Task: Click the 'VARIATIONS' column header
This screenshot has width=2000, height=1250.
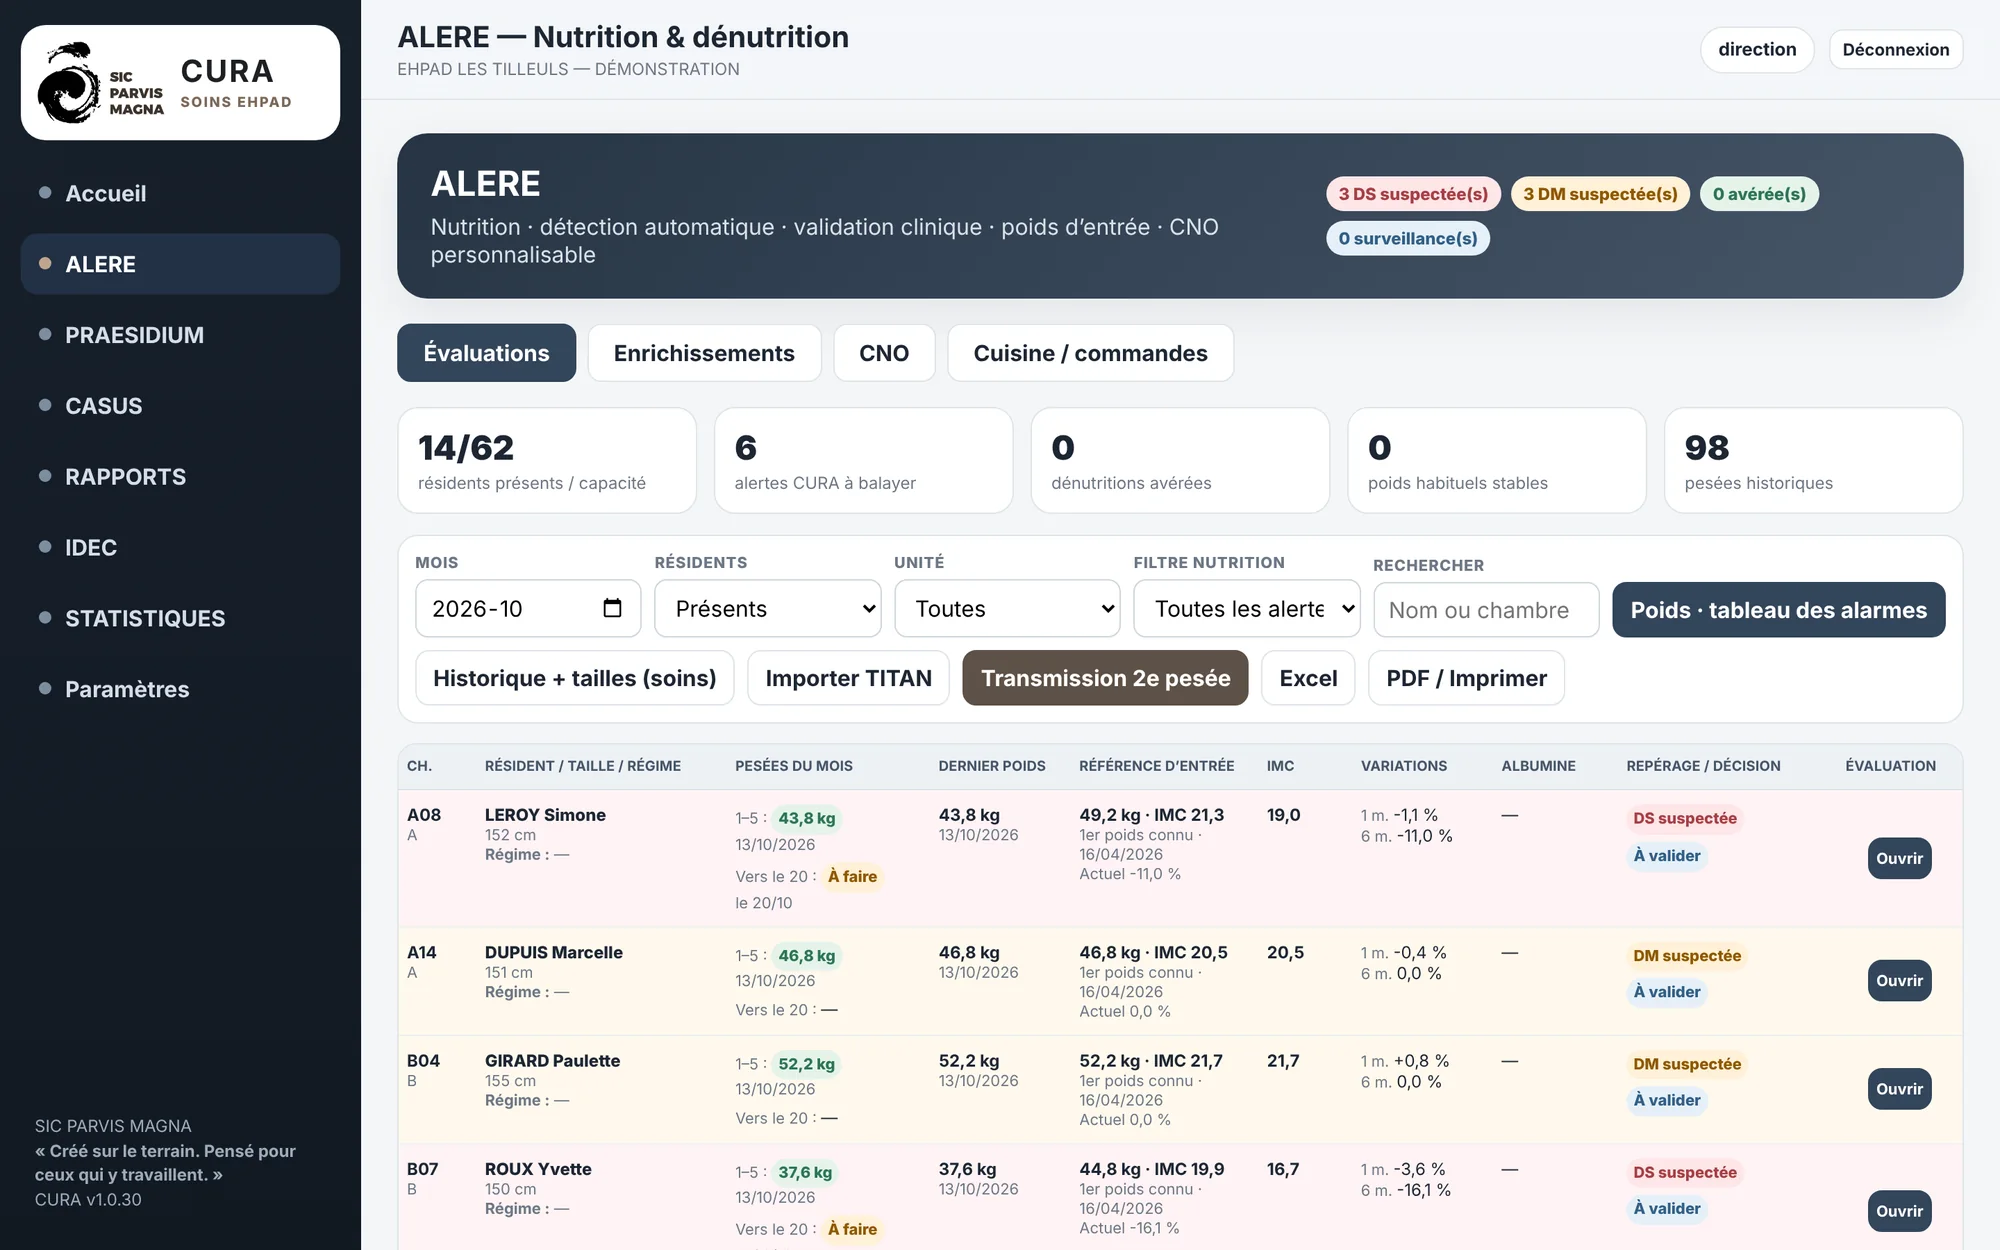Action: click(1403, 766)
